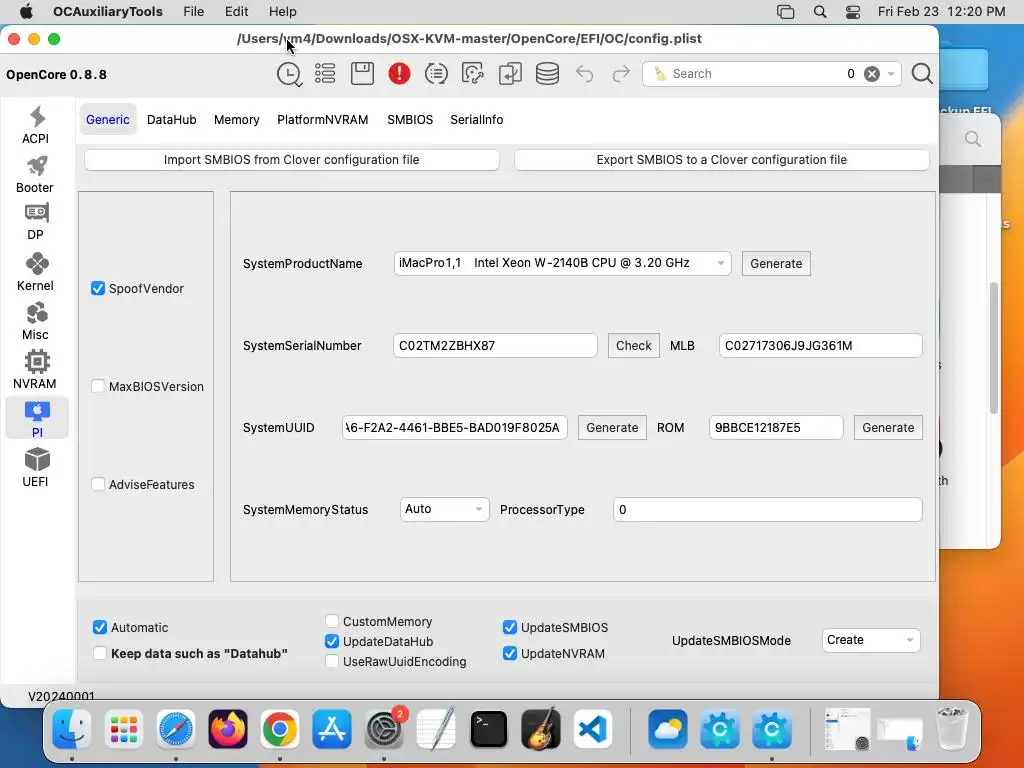Open the App Store from the Dock

[x=332, y=729]
